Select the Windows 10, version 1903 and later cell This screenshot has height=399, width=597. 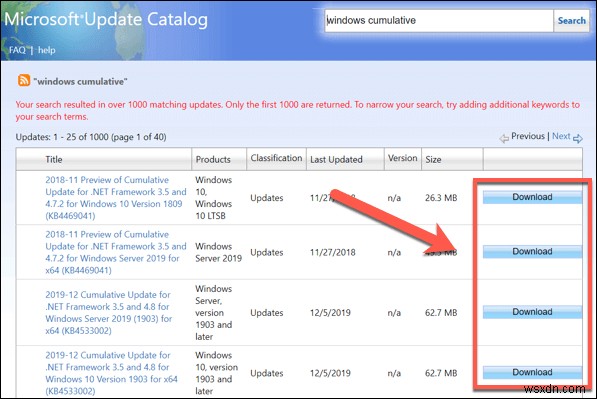point(216,373)
